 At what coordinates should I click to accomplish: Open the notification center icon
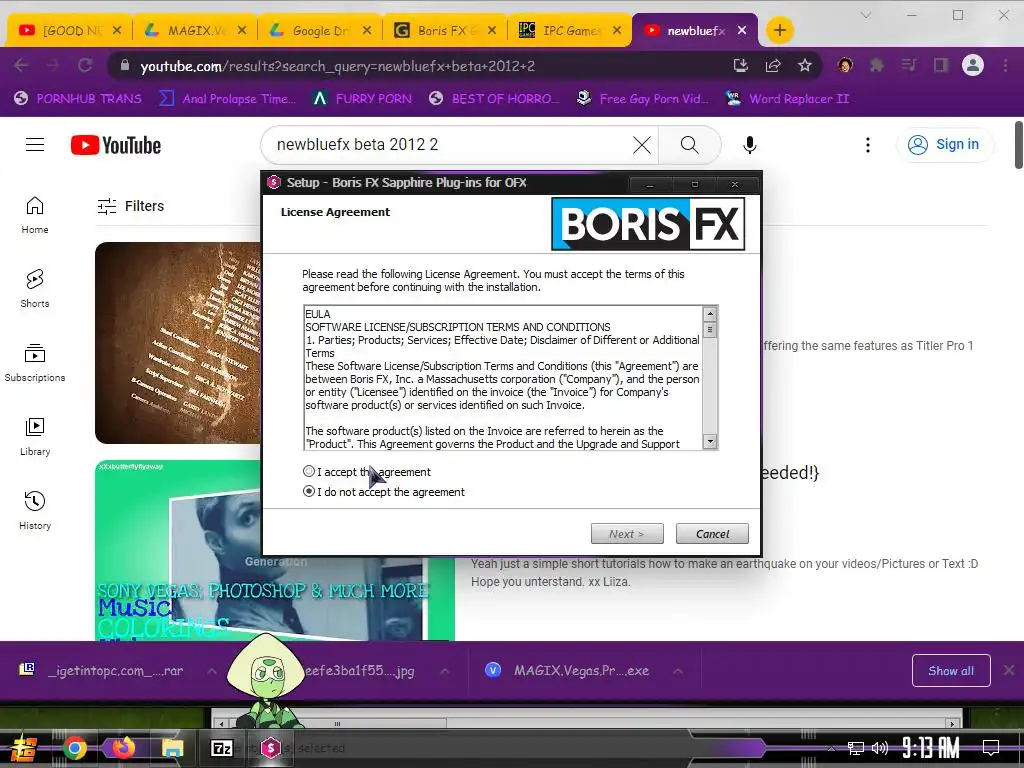[x=991, y=747]
